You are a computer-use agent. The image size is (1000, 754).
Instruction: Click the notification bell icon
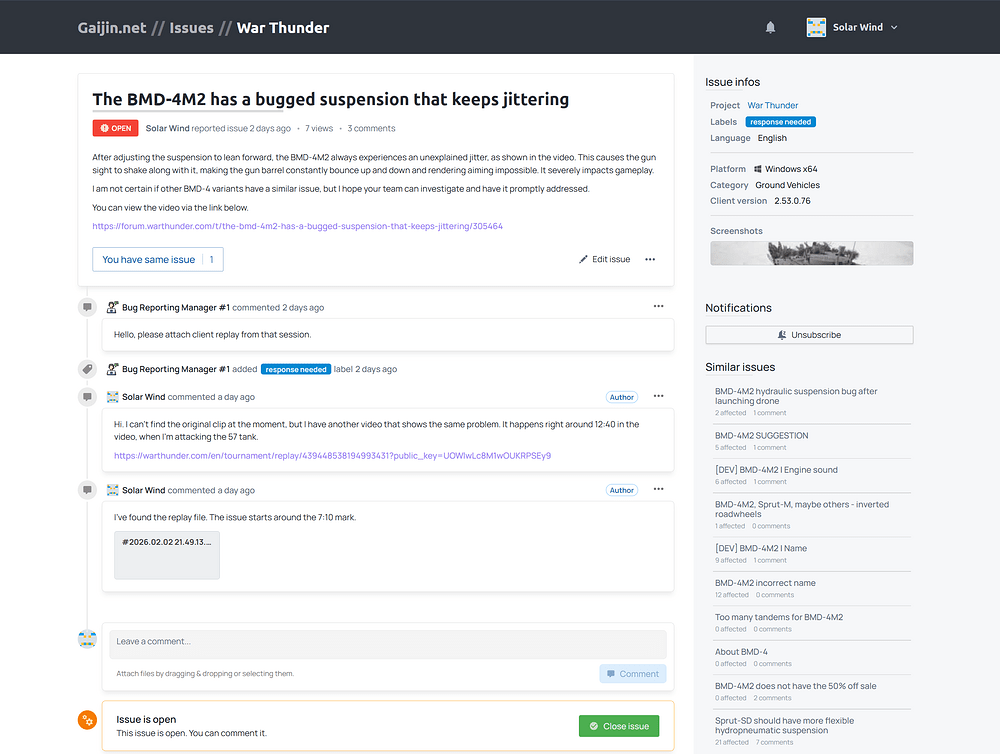tap(770, 28)
